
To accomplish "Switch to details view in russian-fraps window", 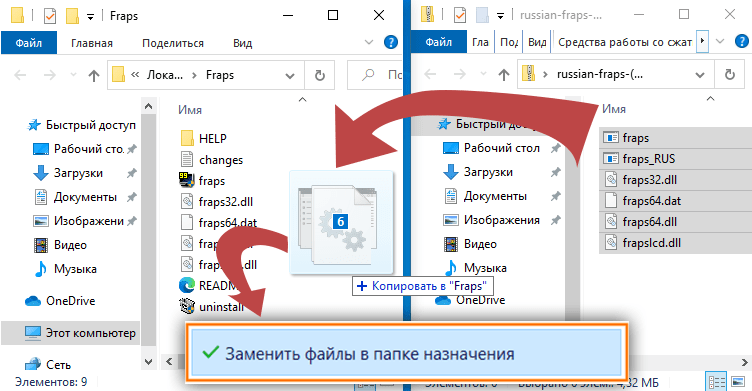I will click(717, 383).
